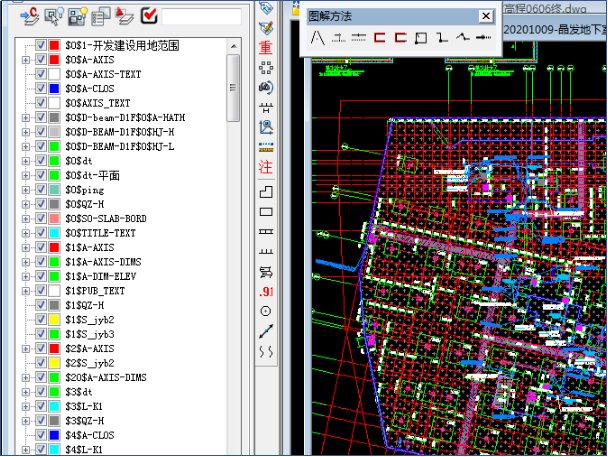608x457 pixels.
Task: Click the yellow color swatch of $1$S_jyb2
Action: tap(54, 319)
